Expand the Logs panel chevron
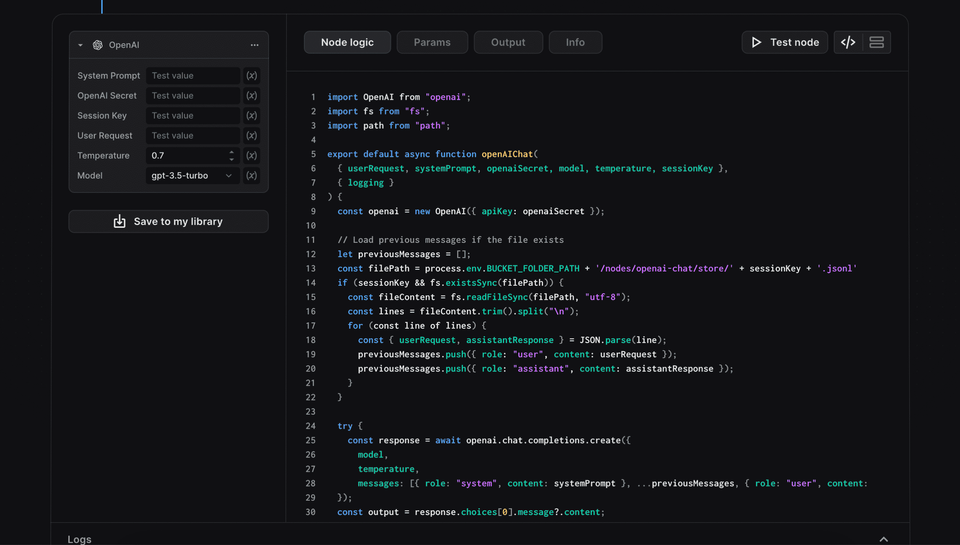This screenshot has height=545, width=960. pyautogui.click(x=883, y=539)
